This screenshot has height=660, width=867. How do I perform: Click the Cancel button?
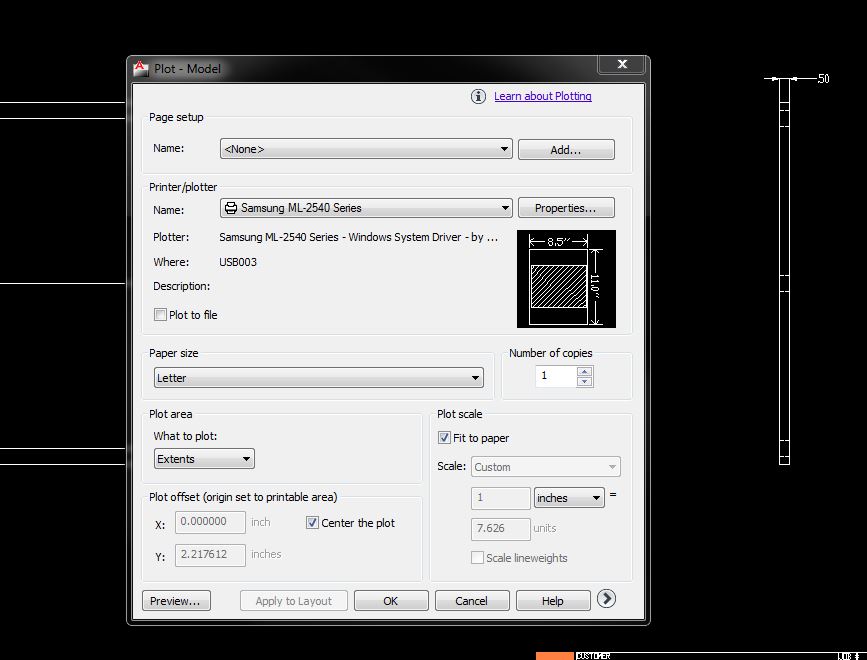pyautogui.click(x=472, y=601)
